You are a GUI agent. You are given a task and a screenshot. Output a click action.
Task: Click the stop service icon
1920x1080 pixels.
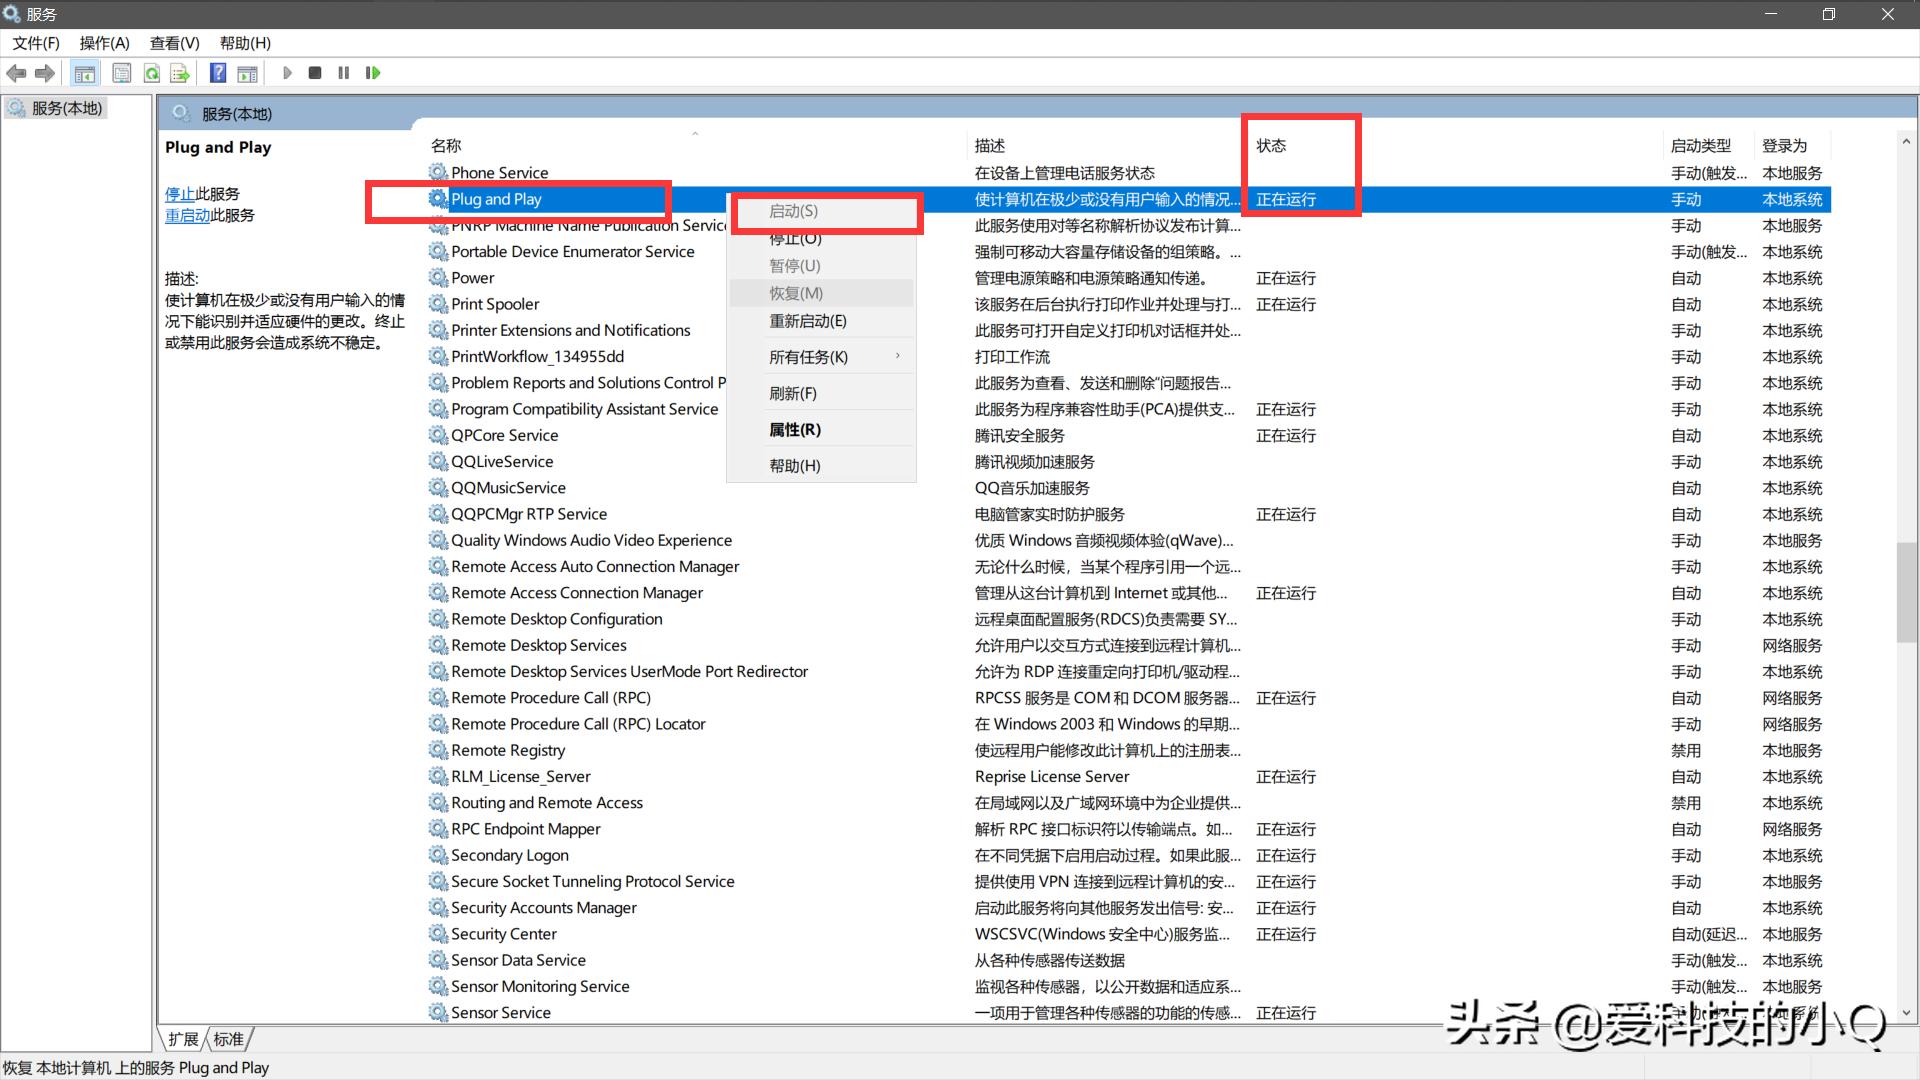tap(315, 72)
